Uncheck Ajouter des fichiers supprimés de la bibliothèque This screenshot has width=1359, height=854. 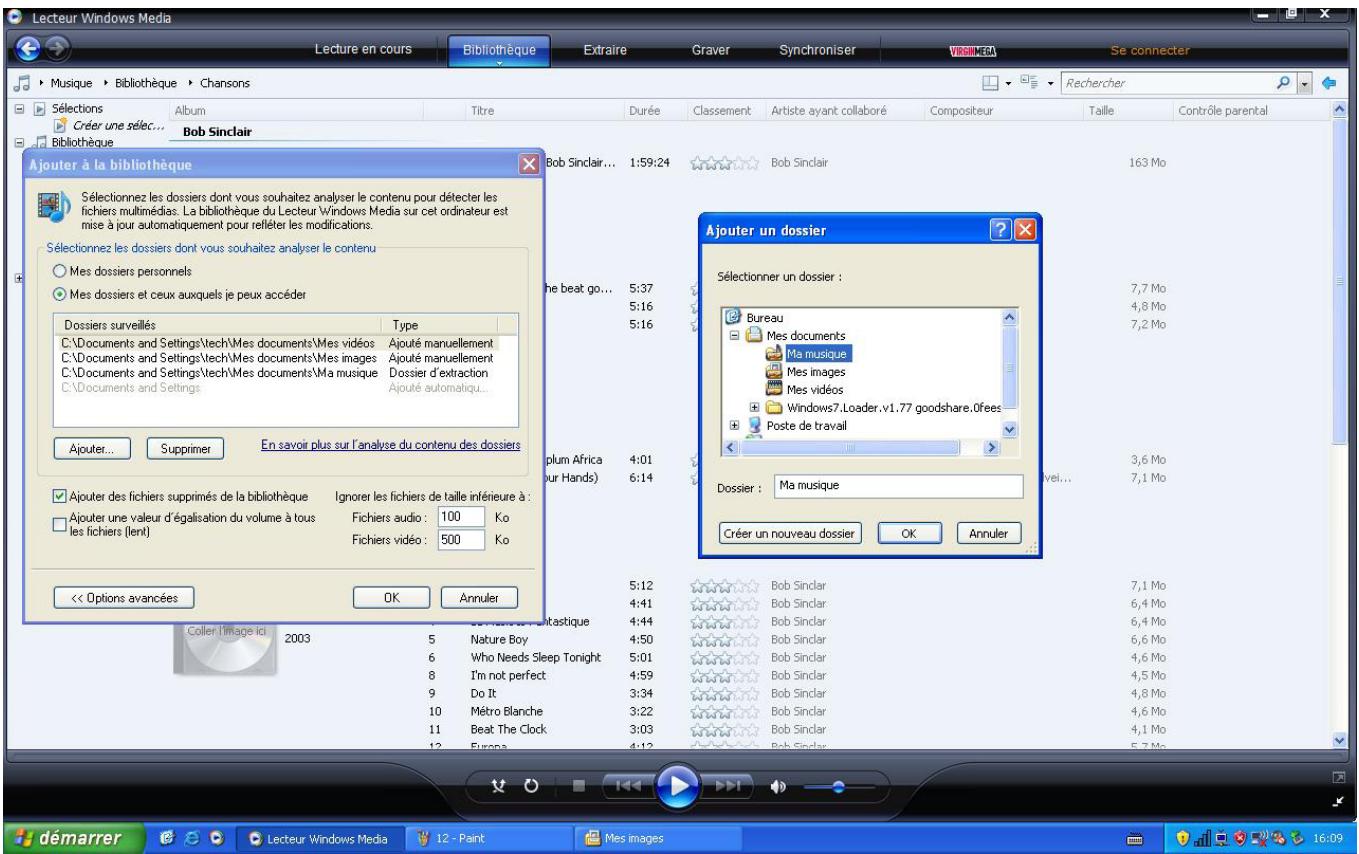click(59, 495)
